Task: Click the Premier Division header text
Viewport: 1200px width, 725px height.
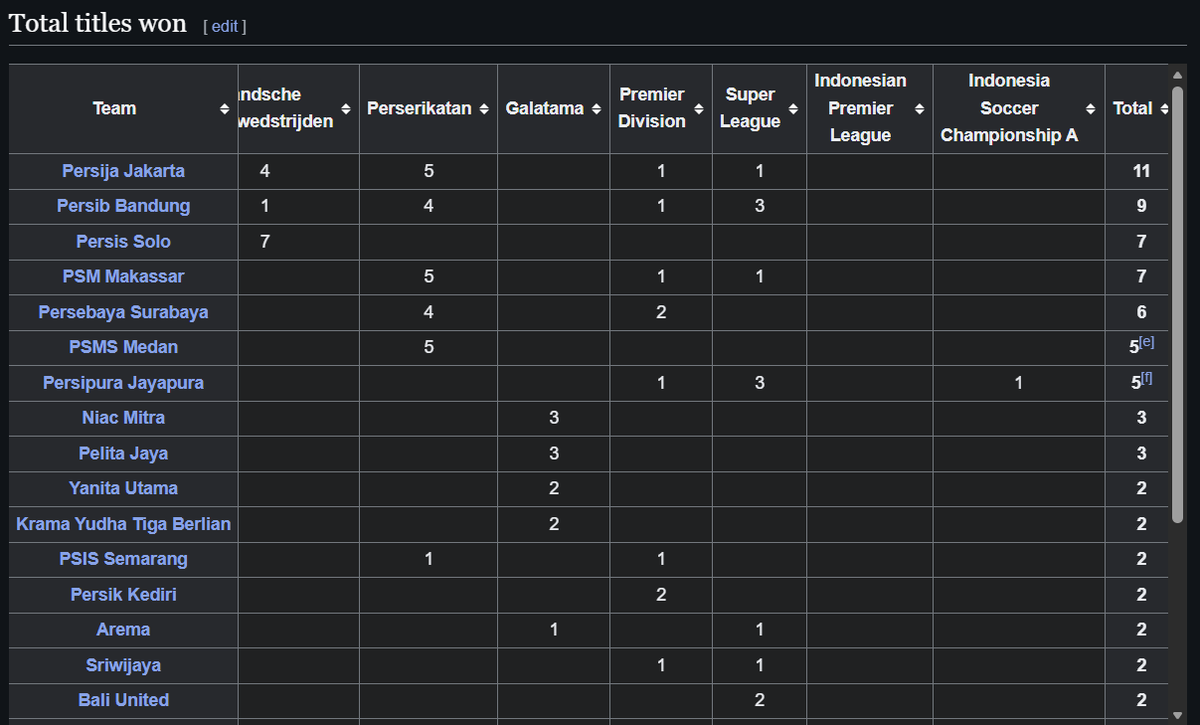Action: point(652,108)
